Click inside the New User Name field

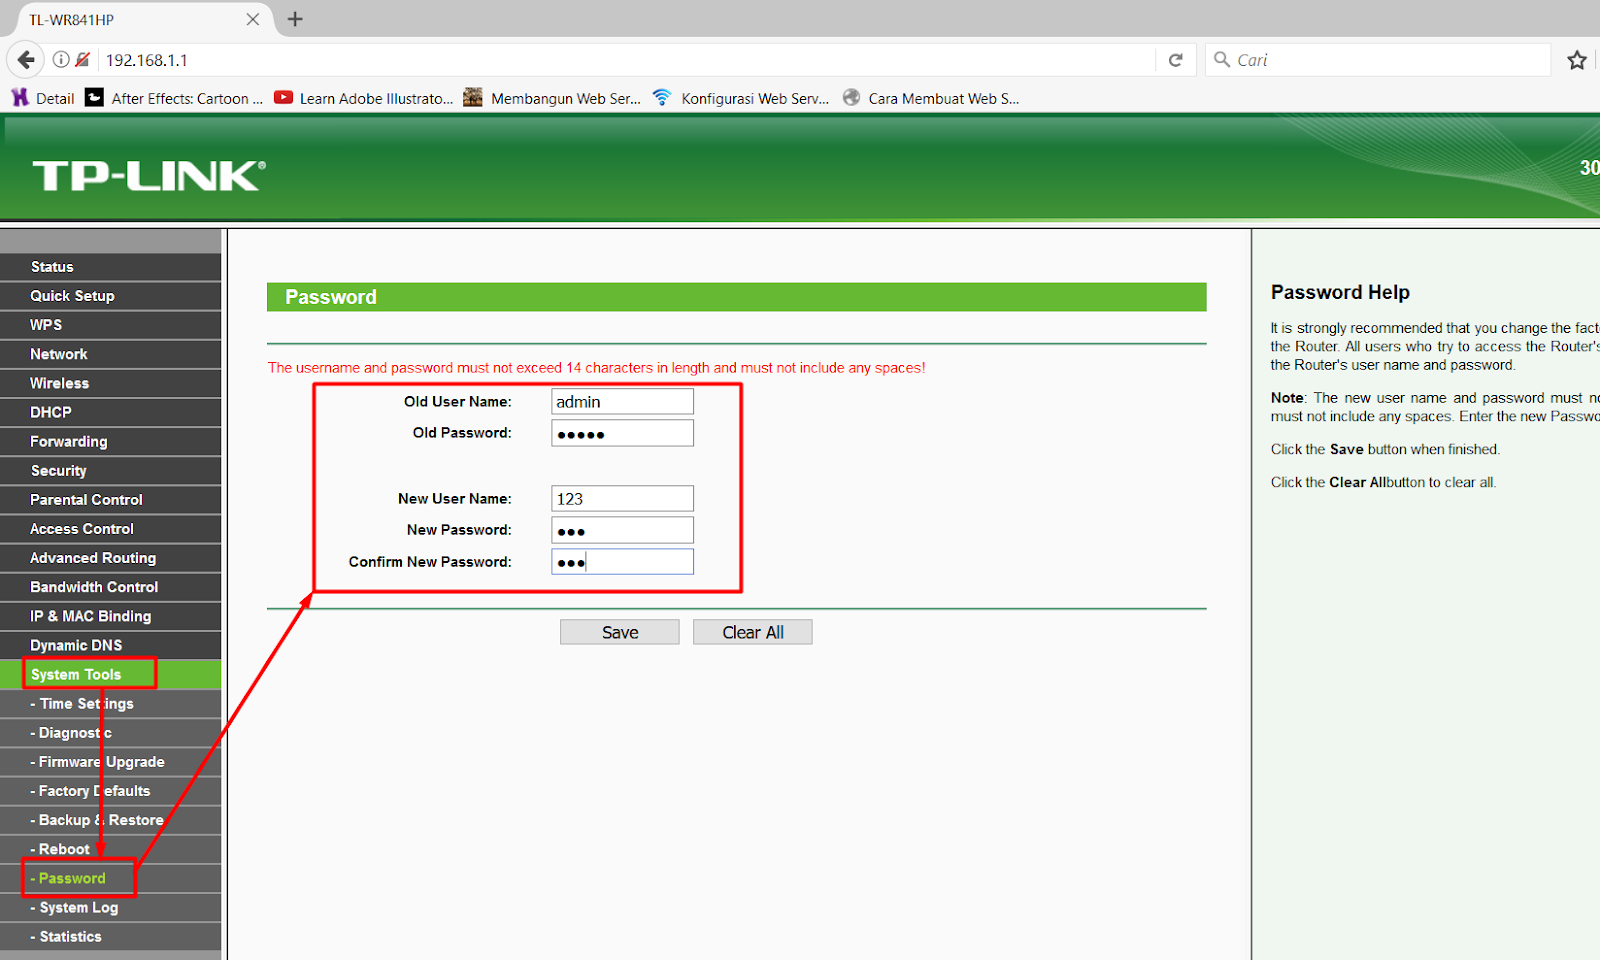(621, 497)
